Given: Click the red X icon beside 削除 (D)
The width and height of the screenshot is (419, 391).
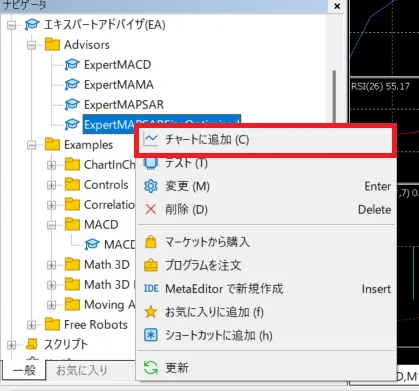Looking at the screenshot, I should tap(151, 209).
